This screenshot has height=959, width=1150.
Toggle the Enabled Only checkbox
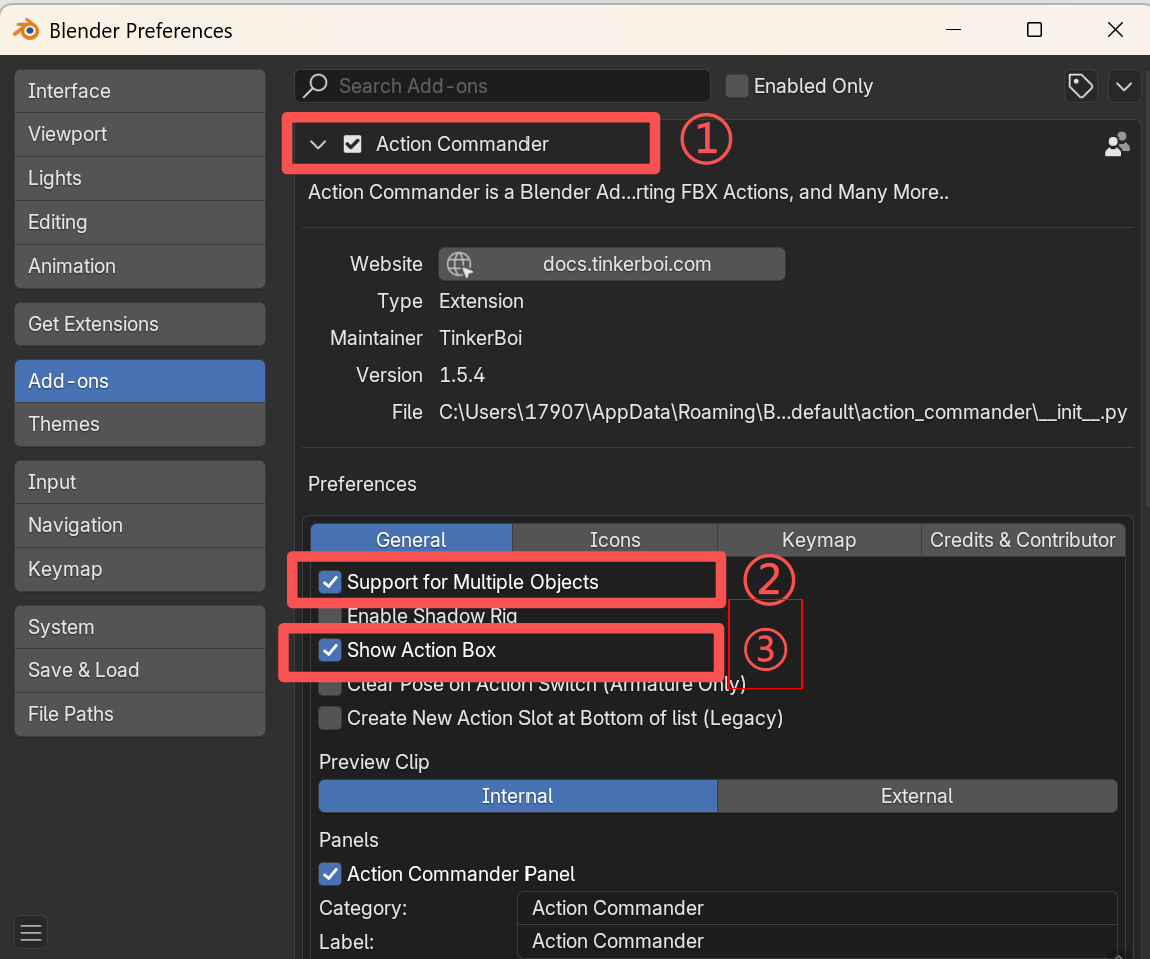coord(736,86)
